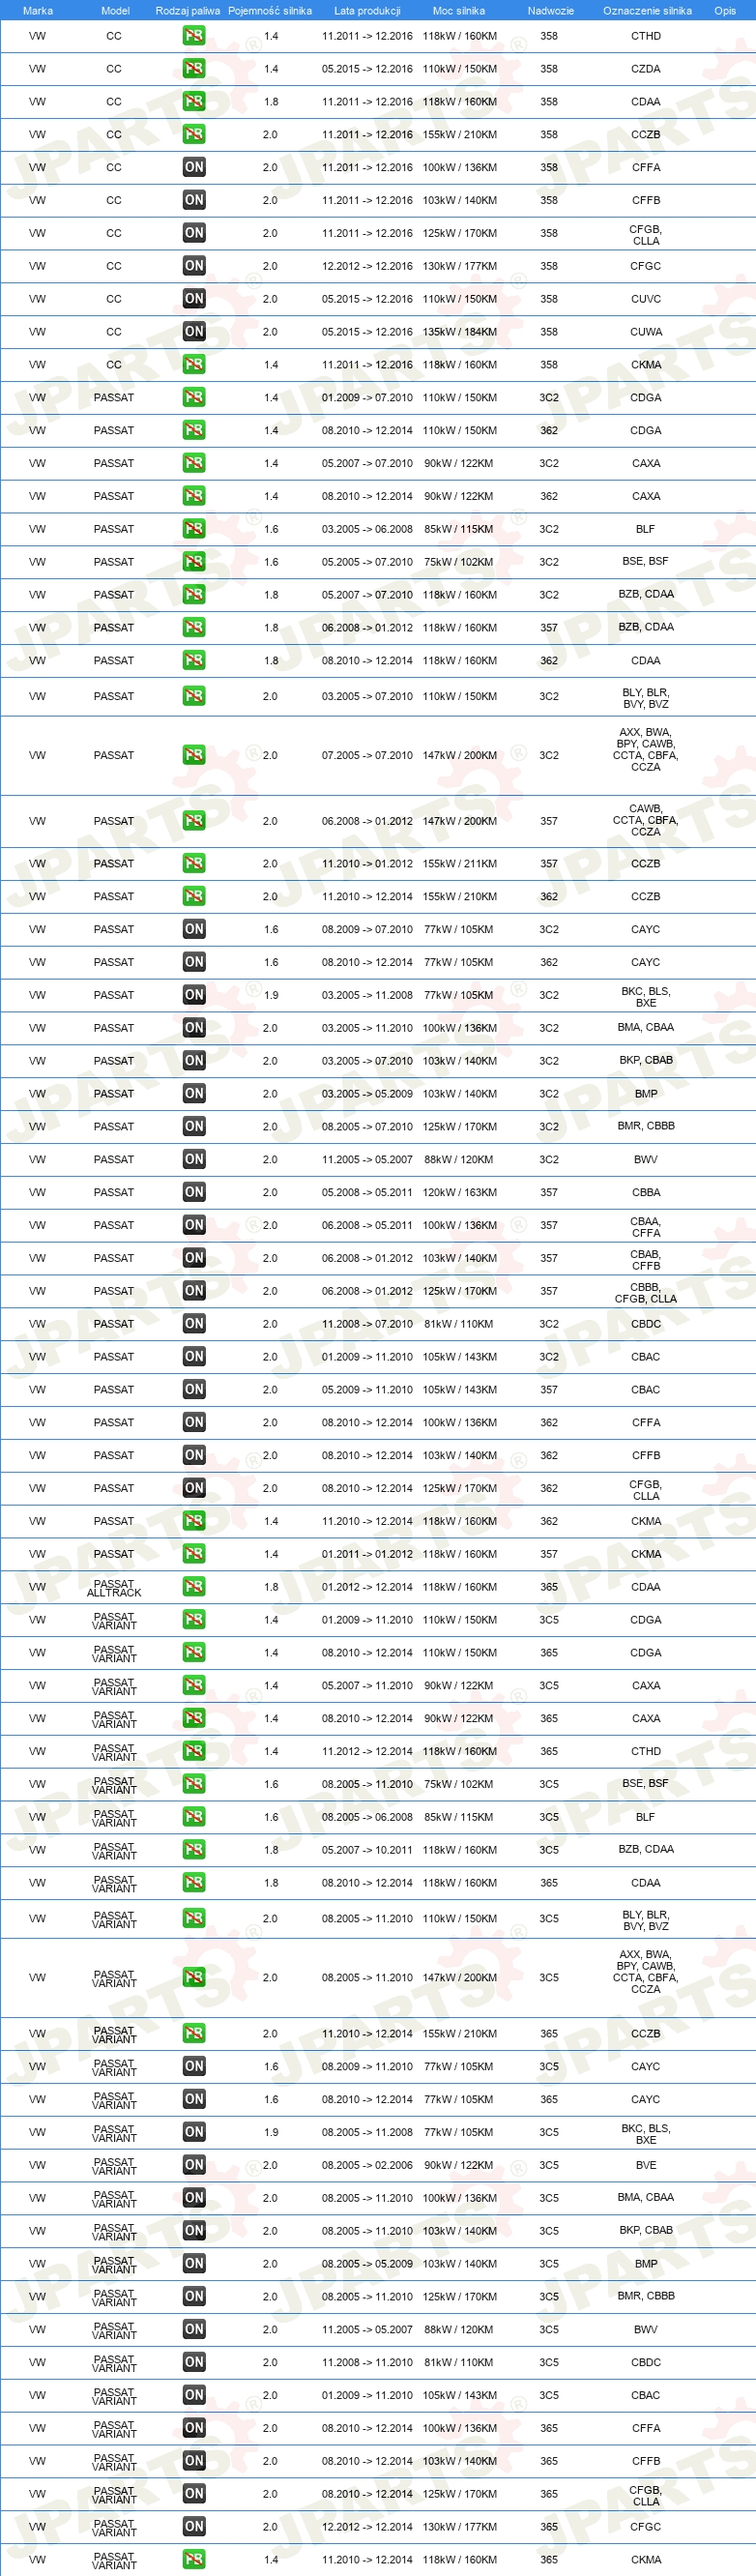The width and height of the screenshot is (756, 2576).
Task: Click the Oznaczenie silnika column header
Action: 647,11
